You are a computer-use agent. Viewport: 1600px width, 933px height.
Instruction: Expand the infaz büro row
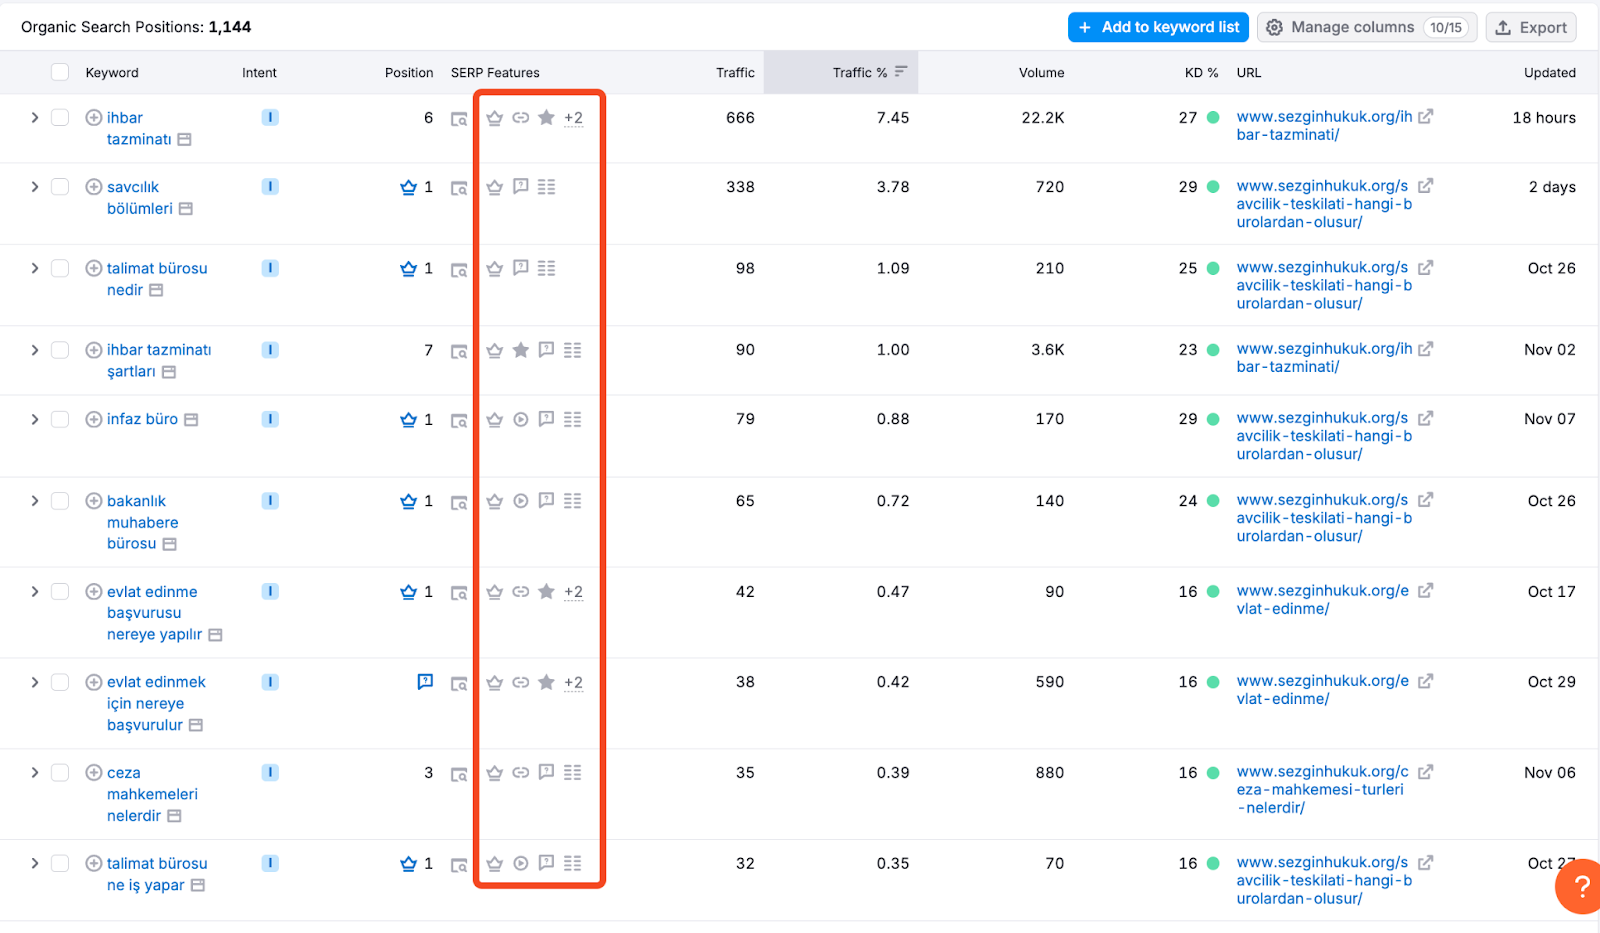pyautogui.click(x=35, y=419)
